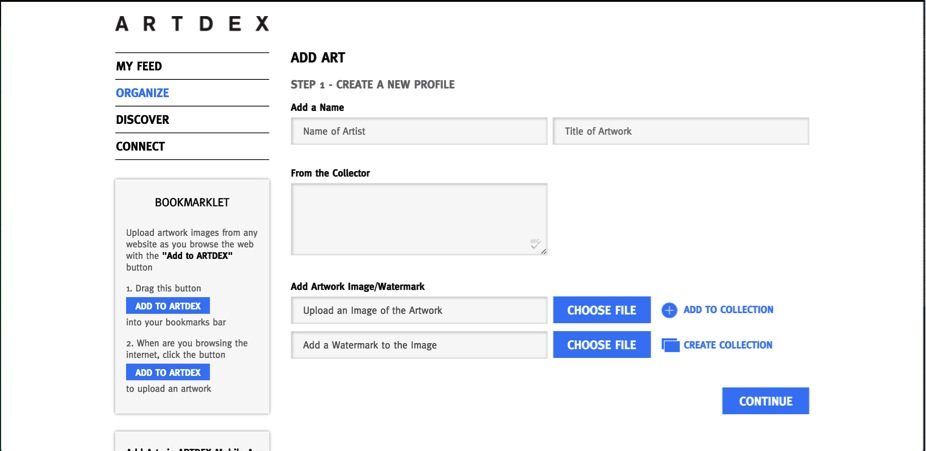
Task: Click the ARTDEX logo
Action: coord(192,24)
